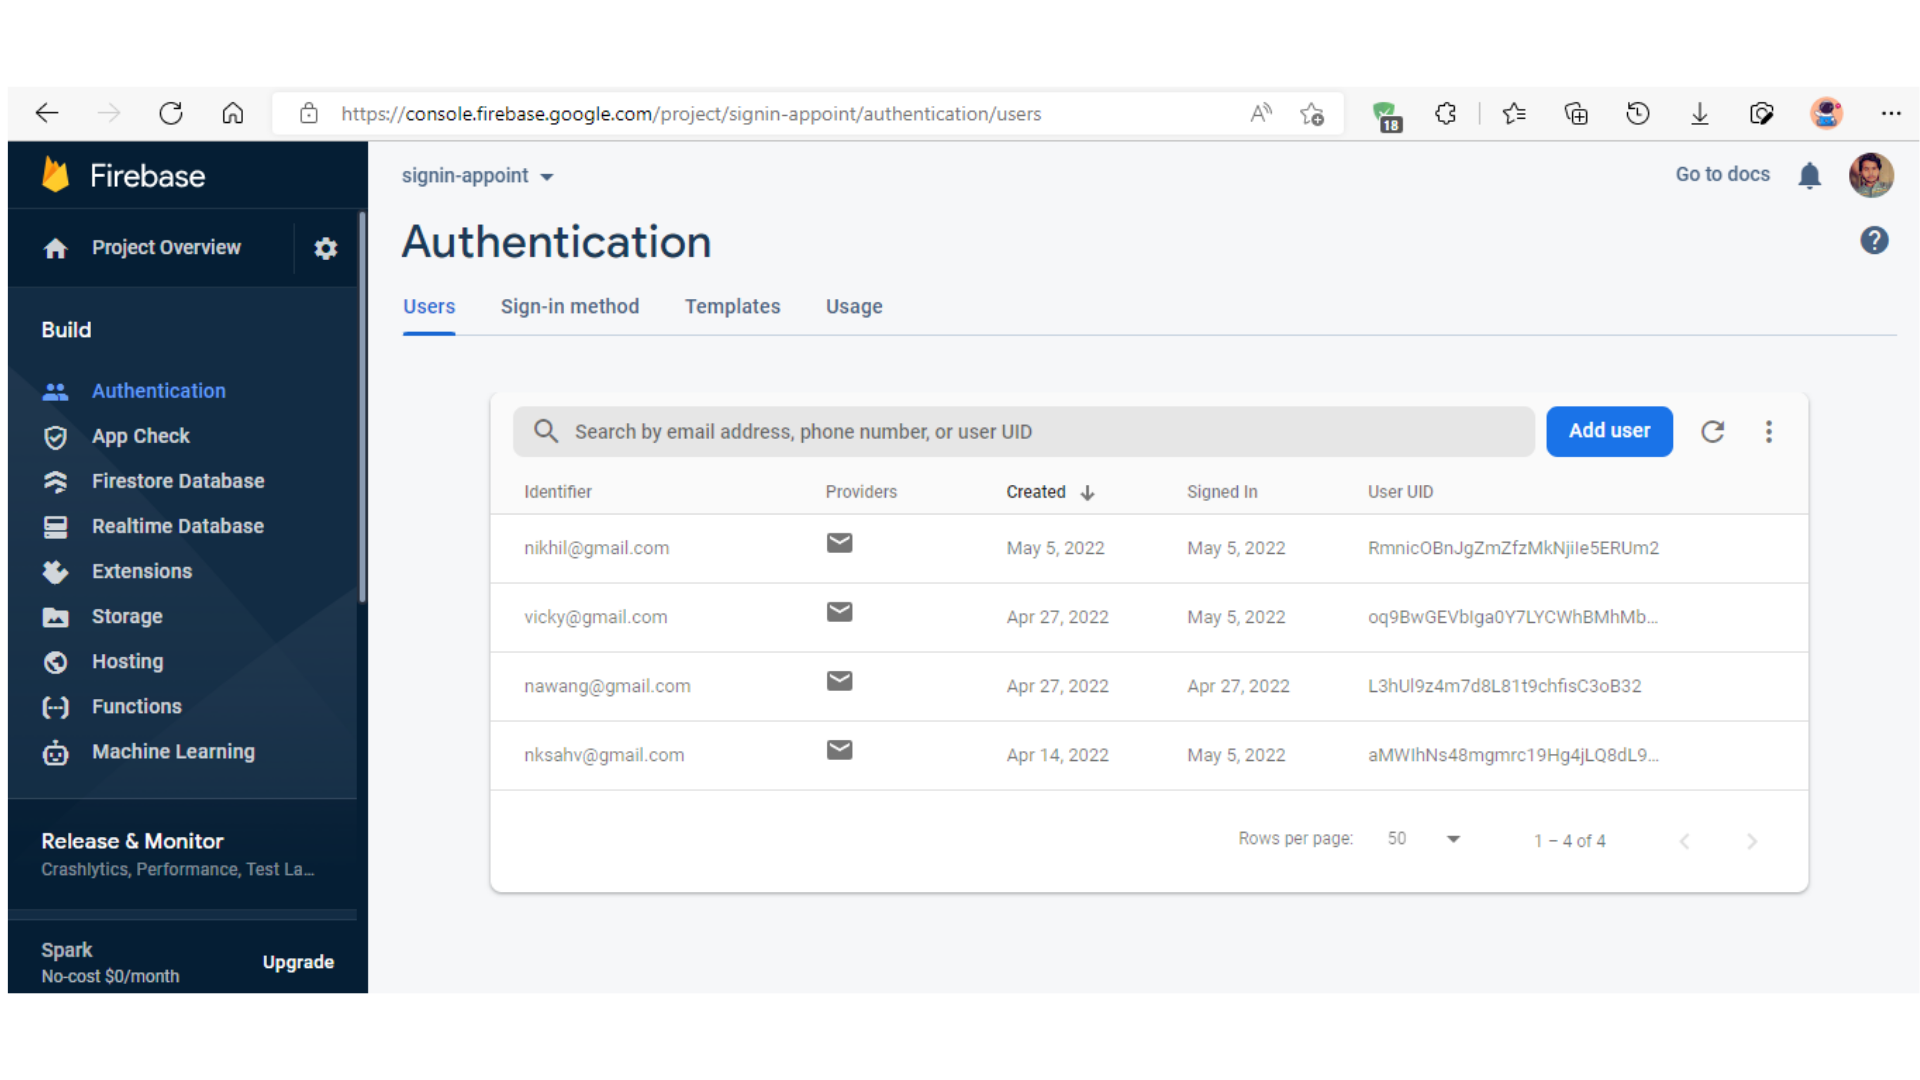
Task: Open the Authentication section in sidebar
Action: pos(158,390)
